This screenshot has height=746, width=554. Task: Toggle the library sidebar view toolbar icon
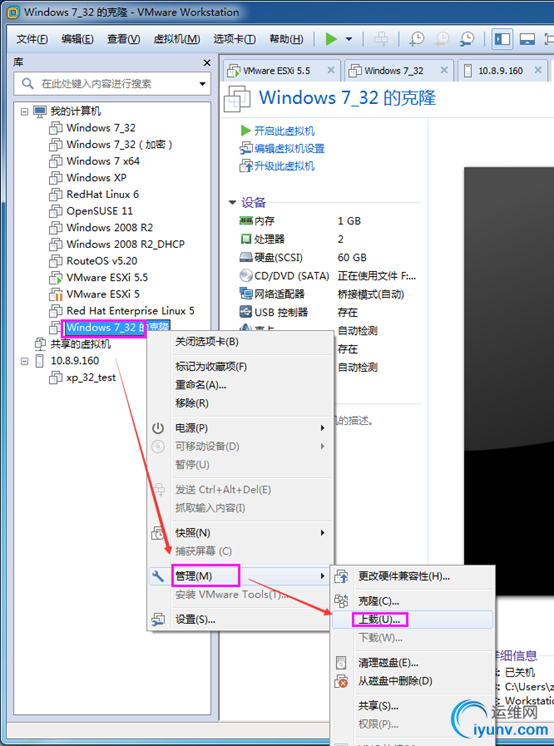pos(502,39)
